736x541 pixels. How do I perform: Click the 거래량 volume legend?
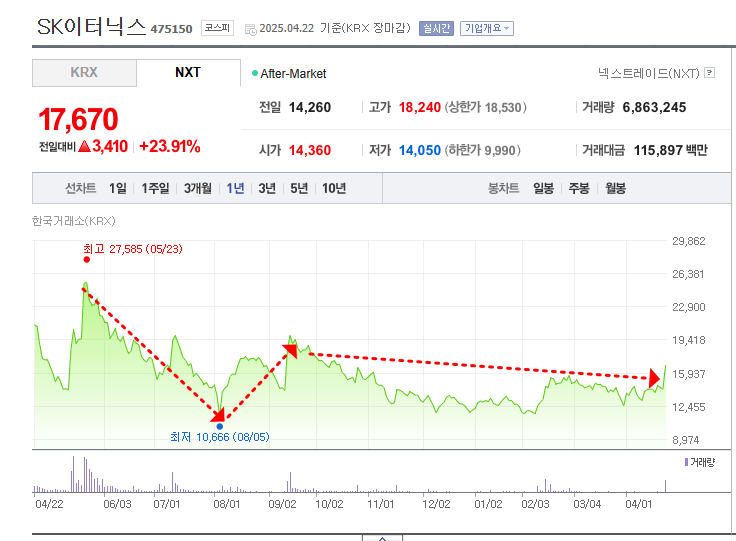pos(700,463)
